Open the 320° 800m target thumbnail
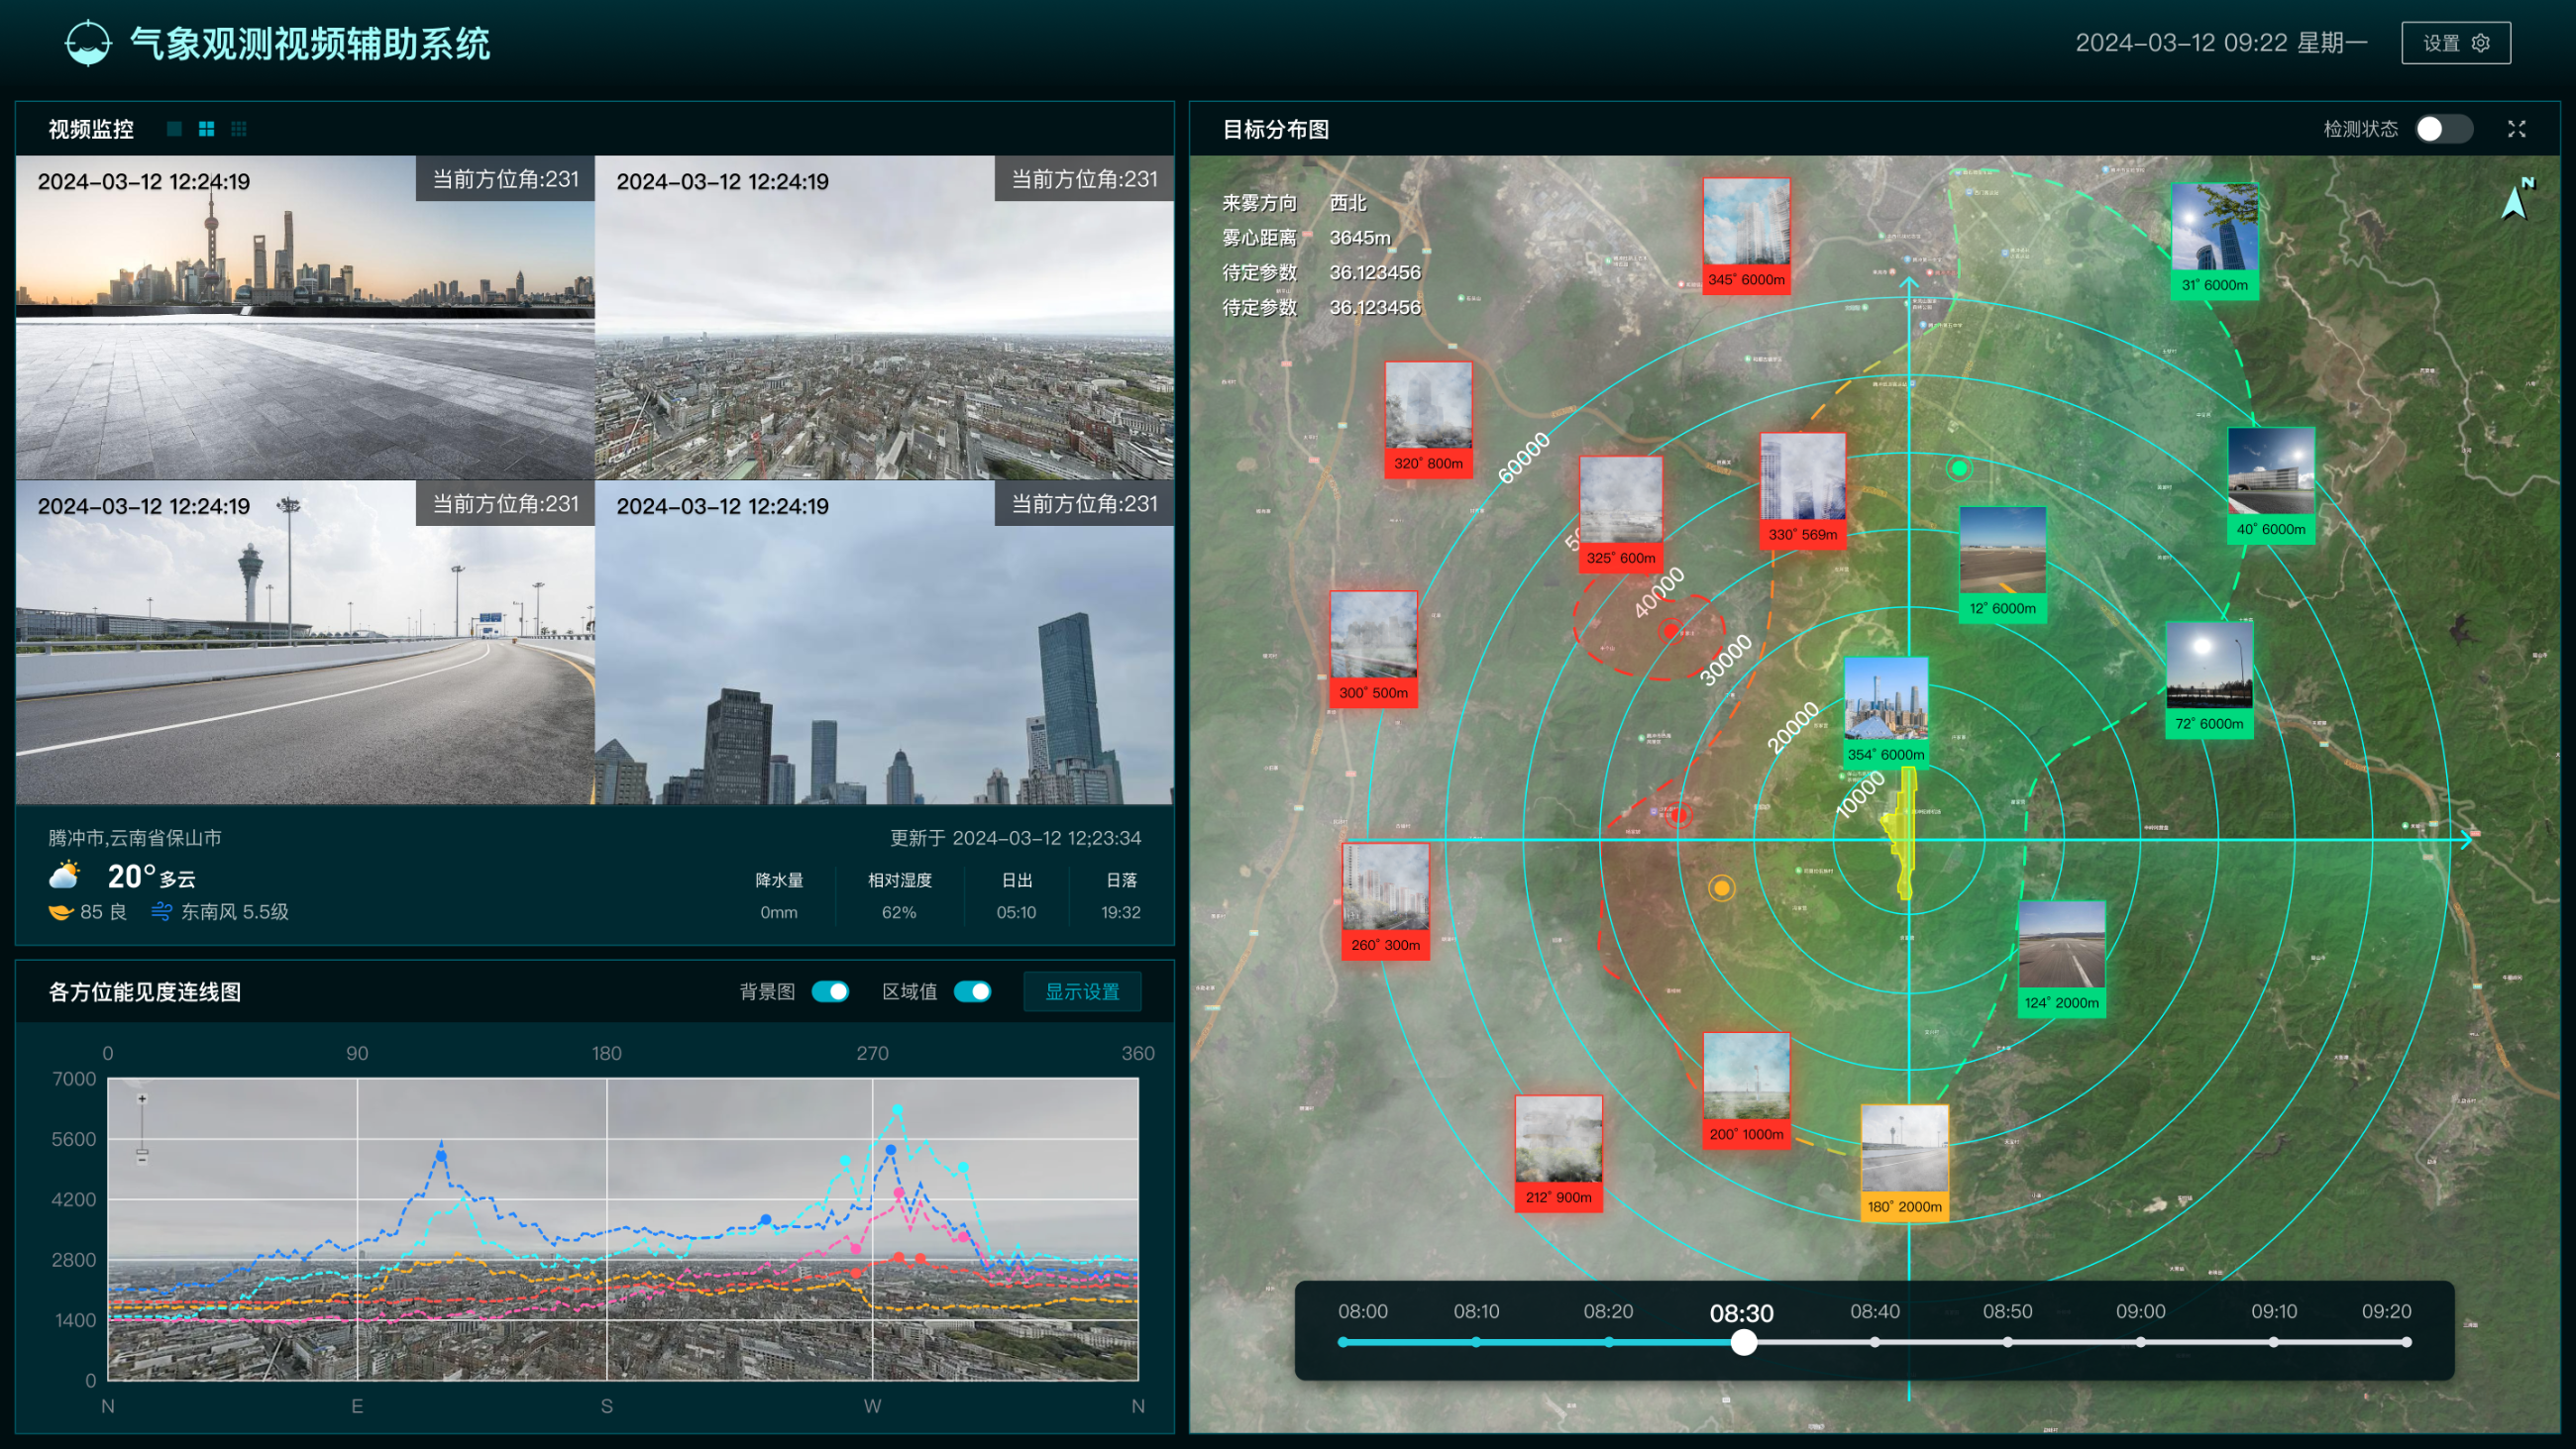Viewport: 2576px width, 1449px height. pos(1428,419)
